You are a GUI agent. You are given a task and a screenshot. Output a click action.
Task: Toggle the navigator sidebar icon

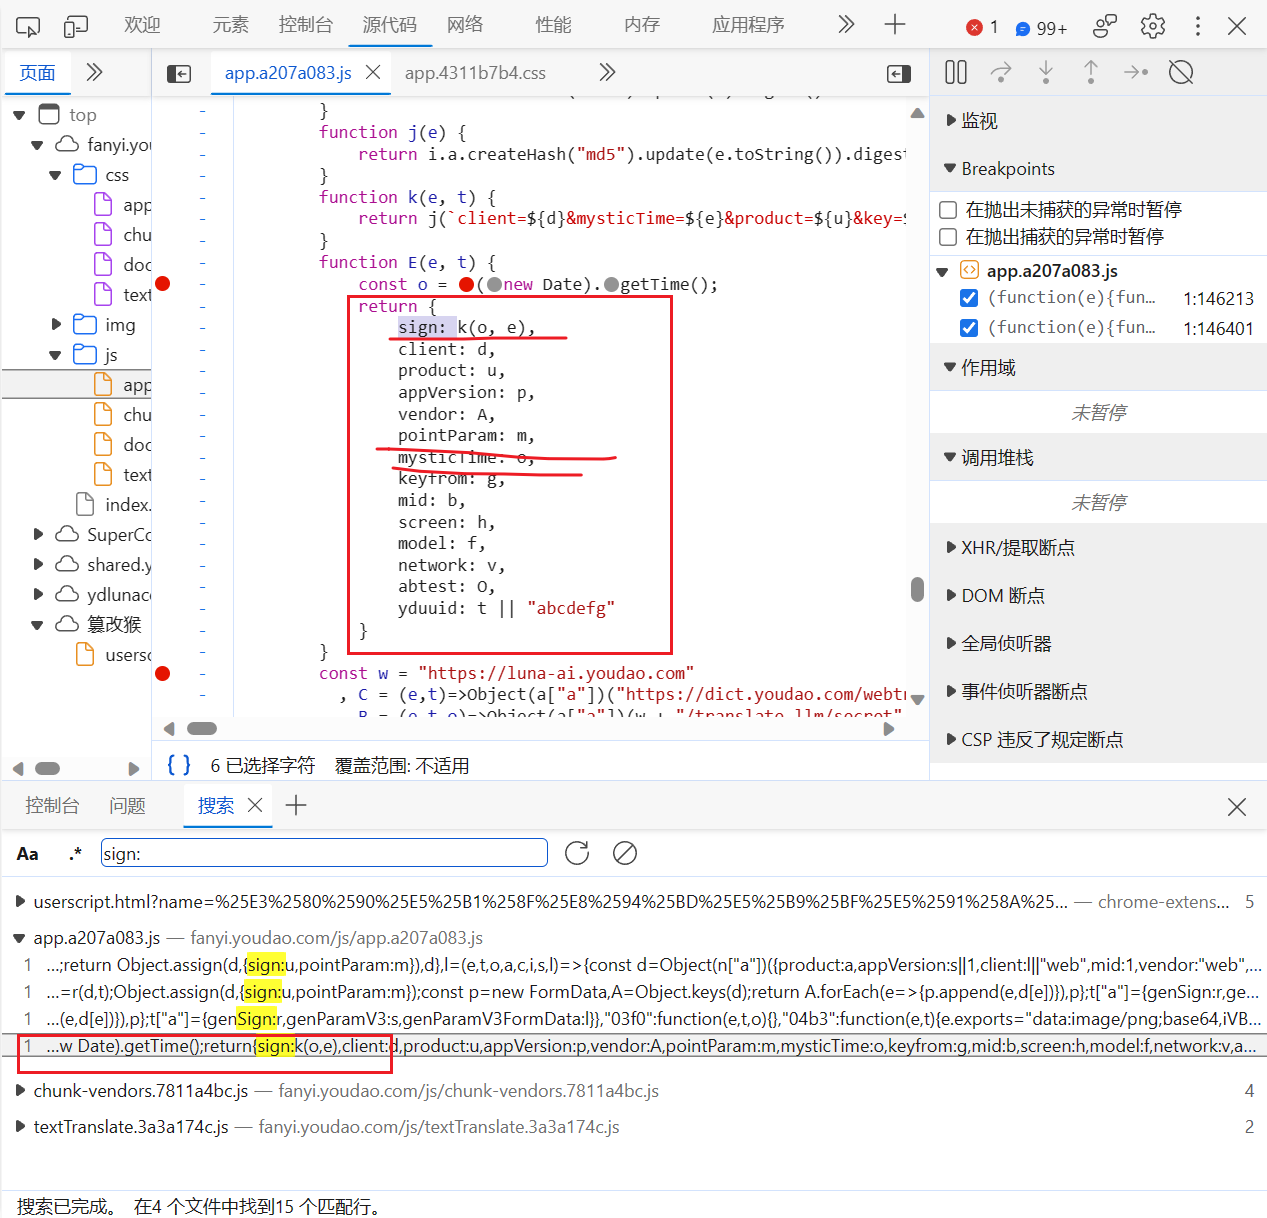point(179,73)
